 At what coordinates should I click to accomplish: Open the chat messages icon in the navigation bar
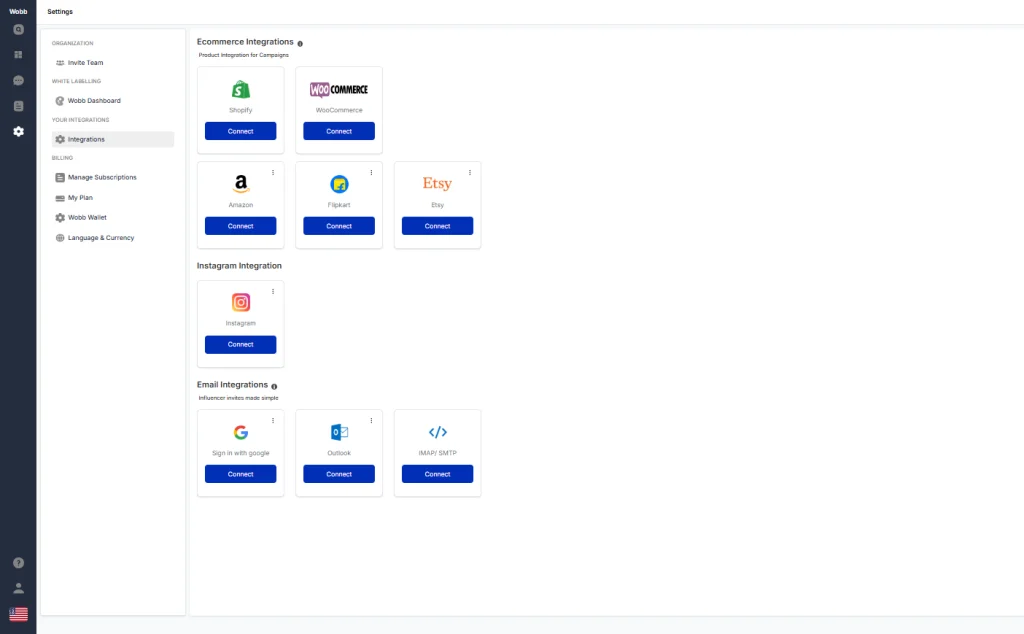18,80
